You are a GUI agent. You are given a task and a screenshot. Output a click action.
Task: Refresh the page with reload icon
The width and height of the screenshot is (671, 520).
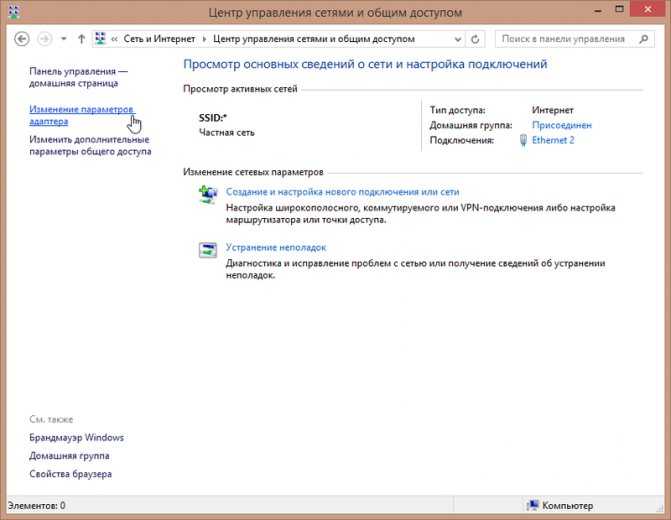[x=475, y=39]
